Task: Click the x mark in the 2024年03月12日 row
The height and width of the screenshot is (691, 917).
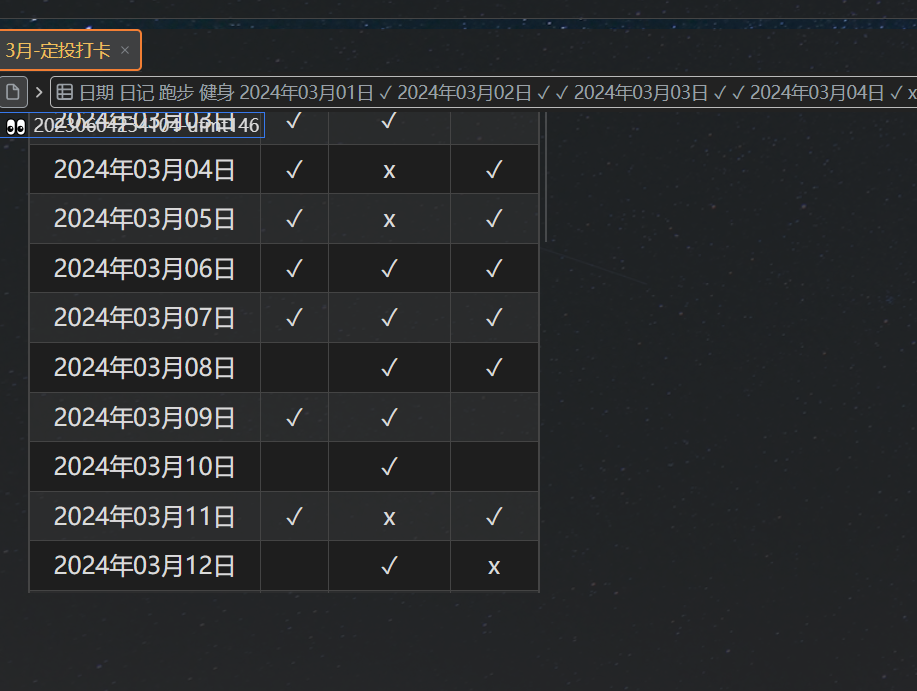Action: click(x=493, y=566)
